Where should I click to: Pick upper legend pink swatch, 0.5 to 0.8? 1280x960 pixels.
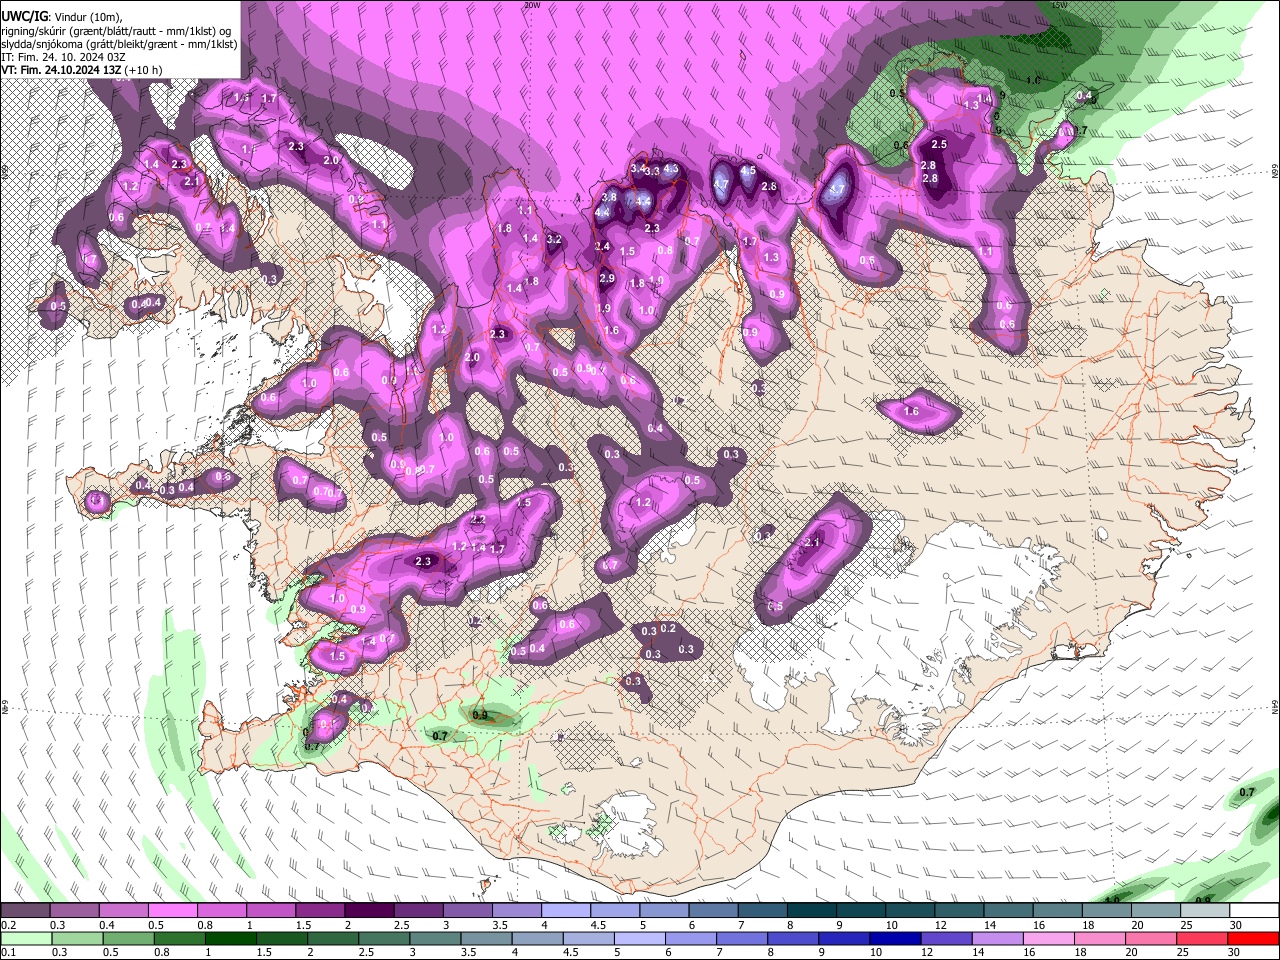click(x=171, y=910)
